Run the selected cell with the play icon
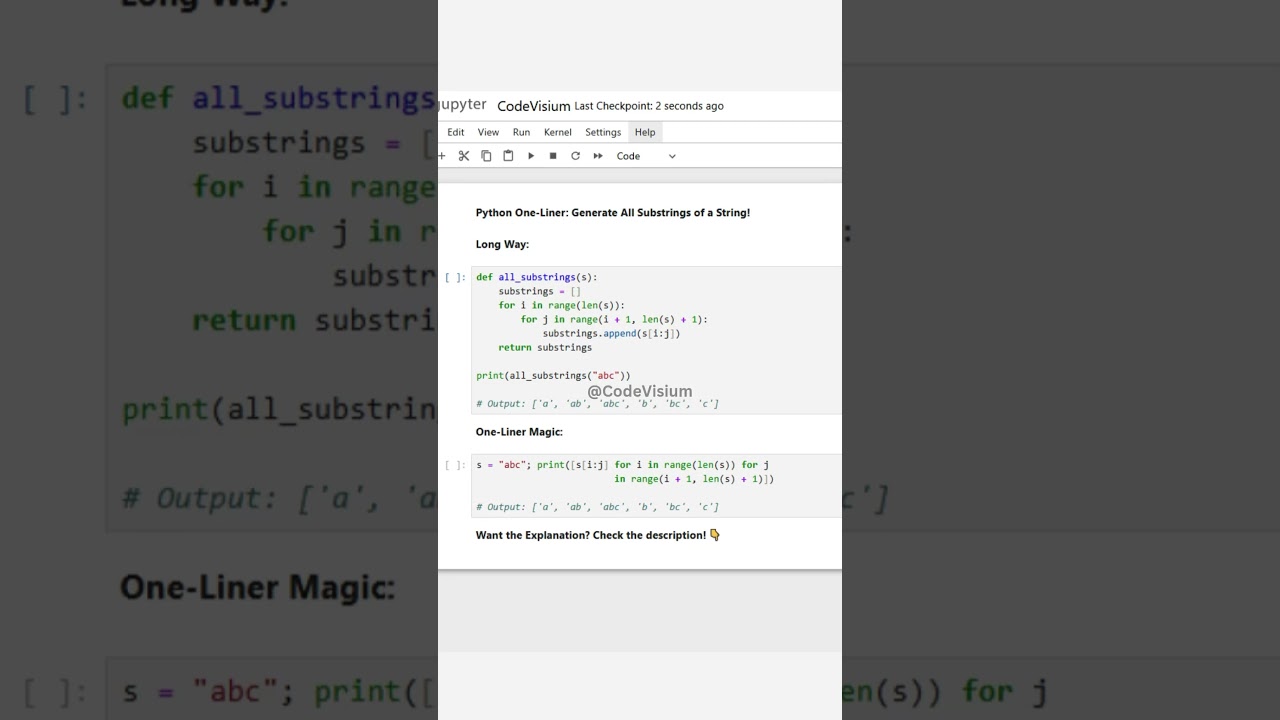This screenshot has width=1280, height=720. click(531, 156)
